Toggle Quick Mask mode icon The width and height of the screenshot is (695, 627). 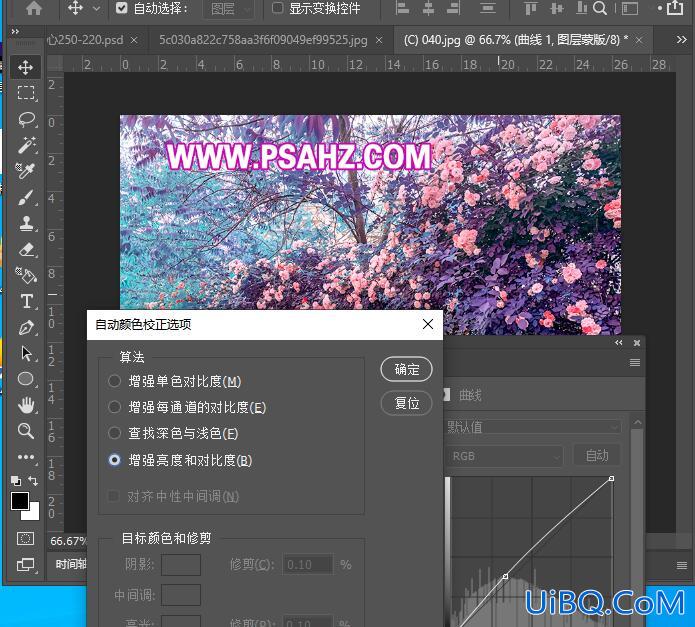tap(25, 538)
